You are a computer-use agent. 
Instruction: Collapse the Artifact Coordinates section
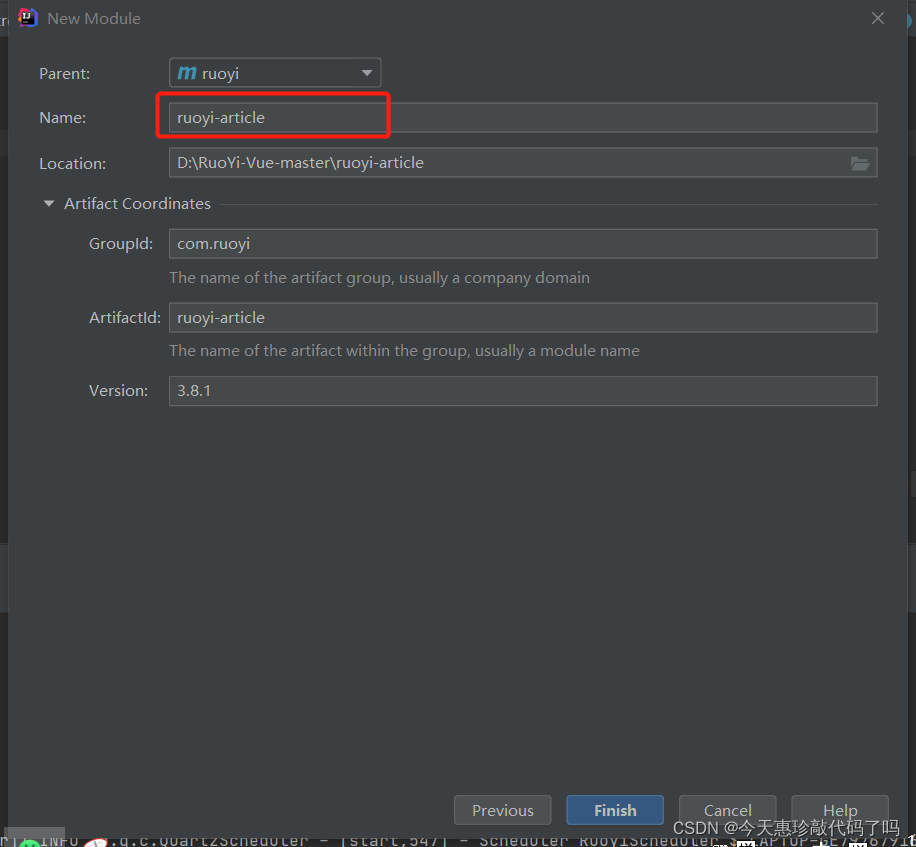(49, 203)
